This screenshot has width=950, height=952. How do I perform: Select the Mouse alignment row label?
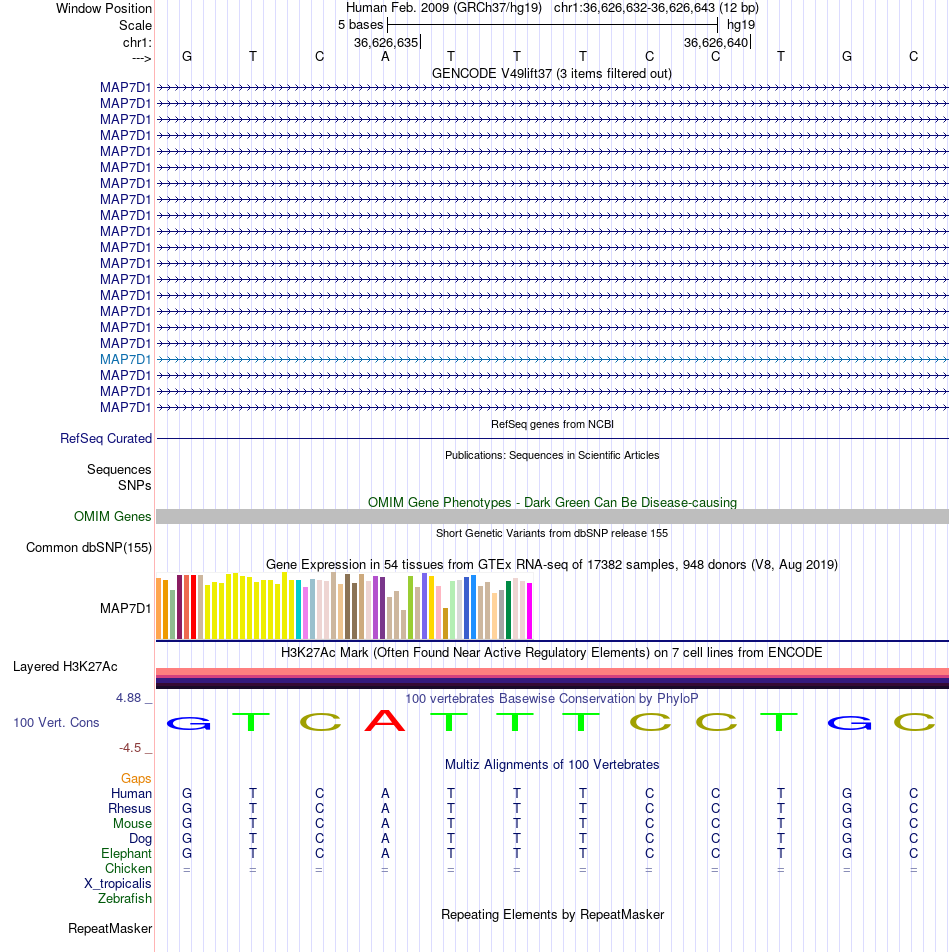pos(132,824)
